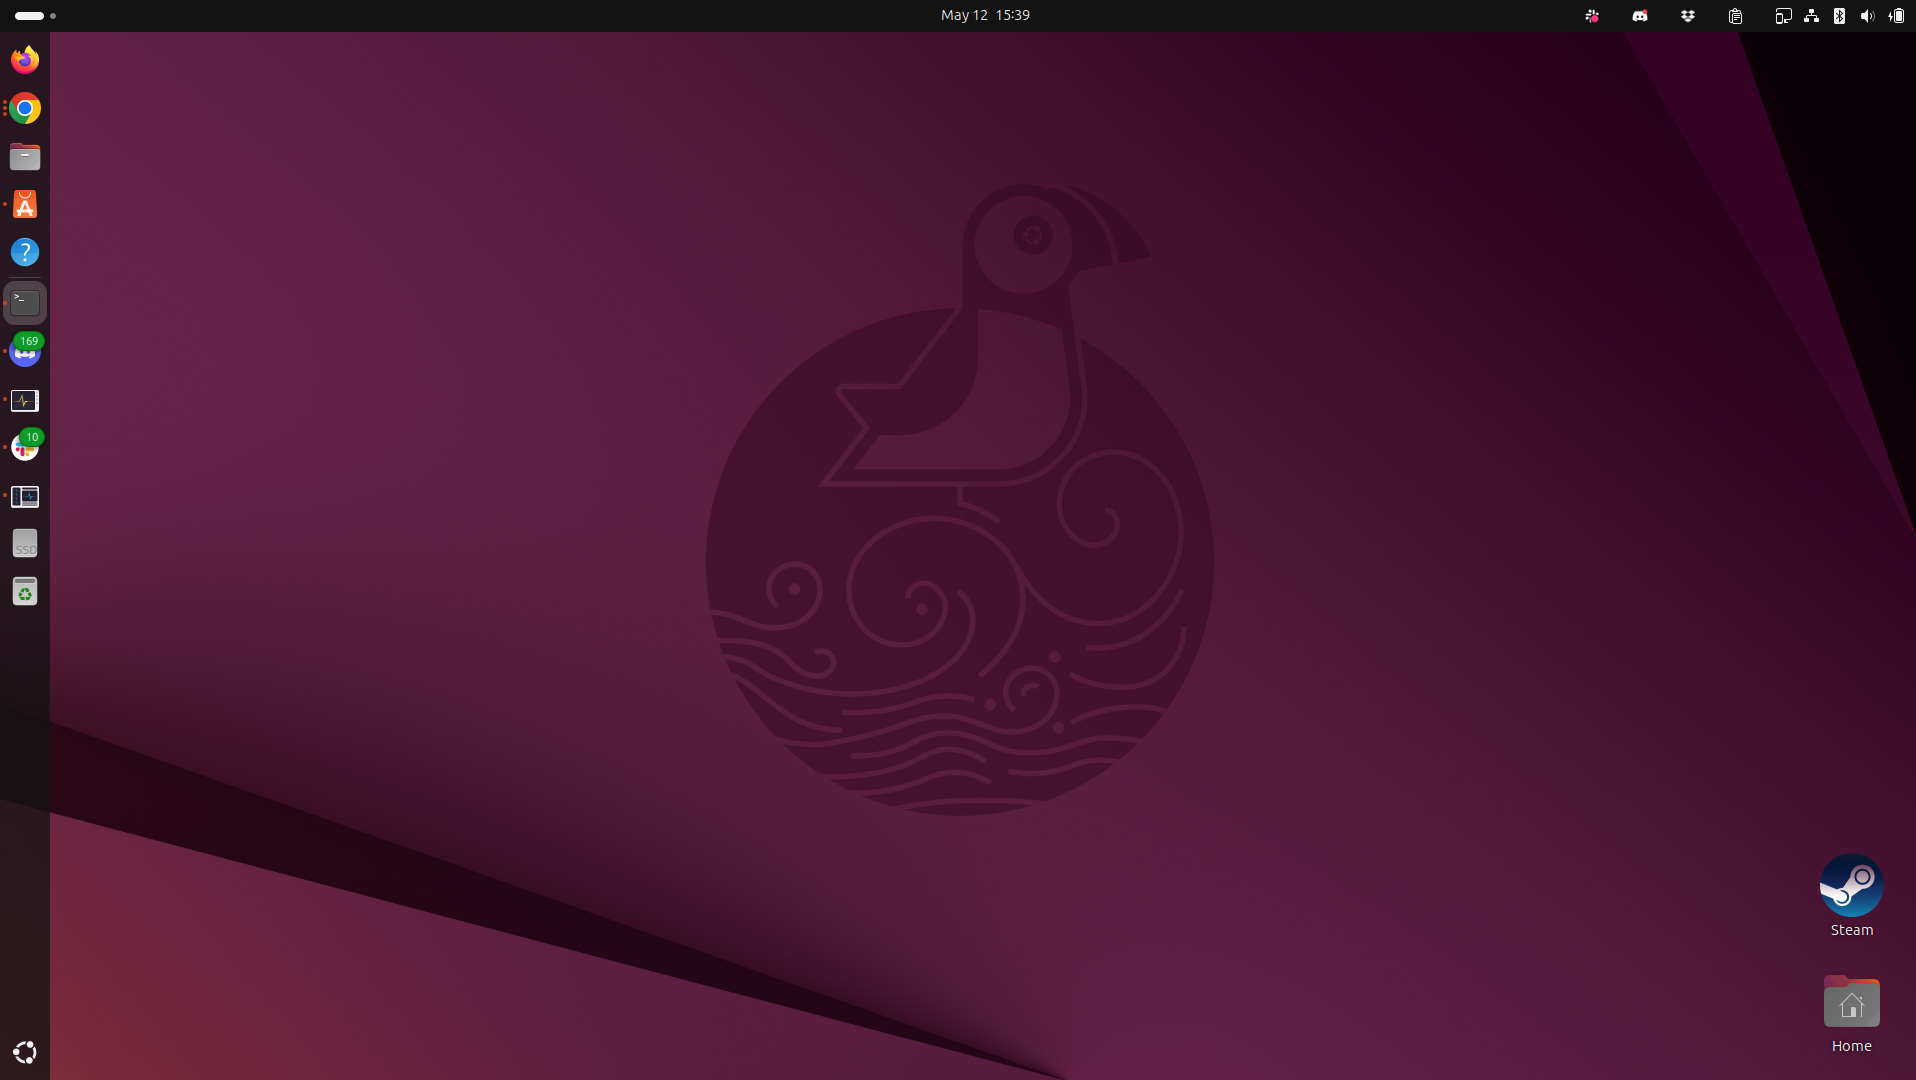
Task: Open Ubuntu Software (App Center) icon
Action: tap(25, 204)
